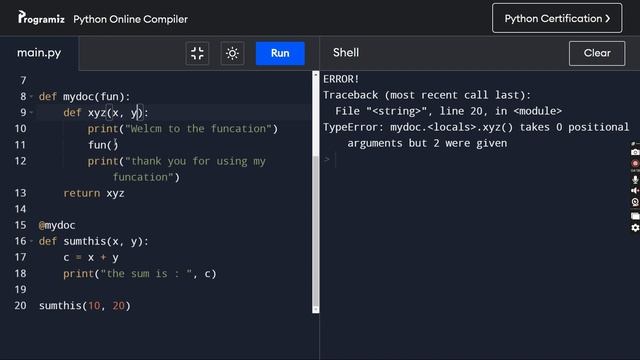
Task: Click the print "Welcm to the funcation" line
Action: pos(182,129)
